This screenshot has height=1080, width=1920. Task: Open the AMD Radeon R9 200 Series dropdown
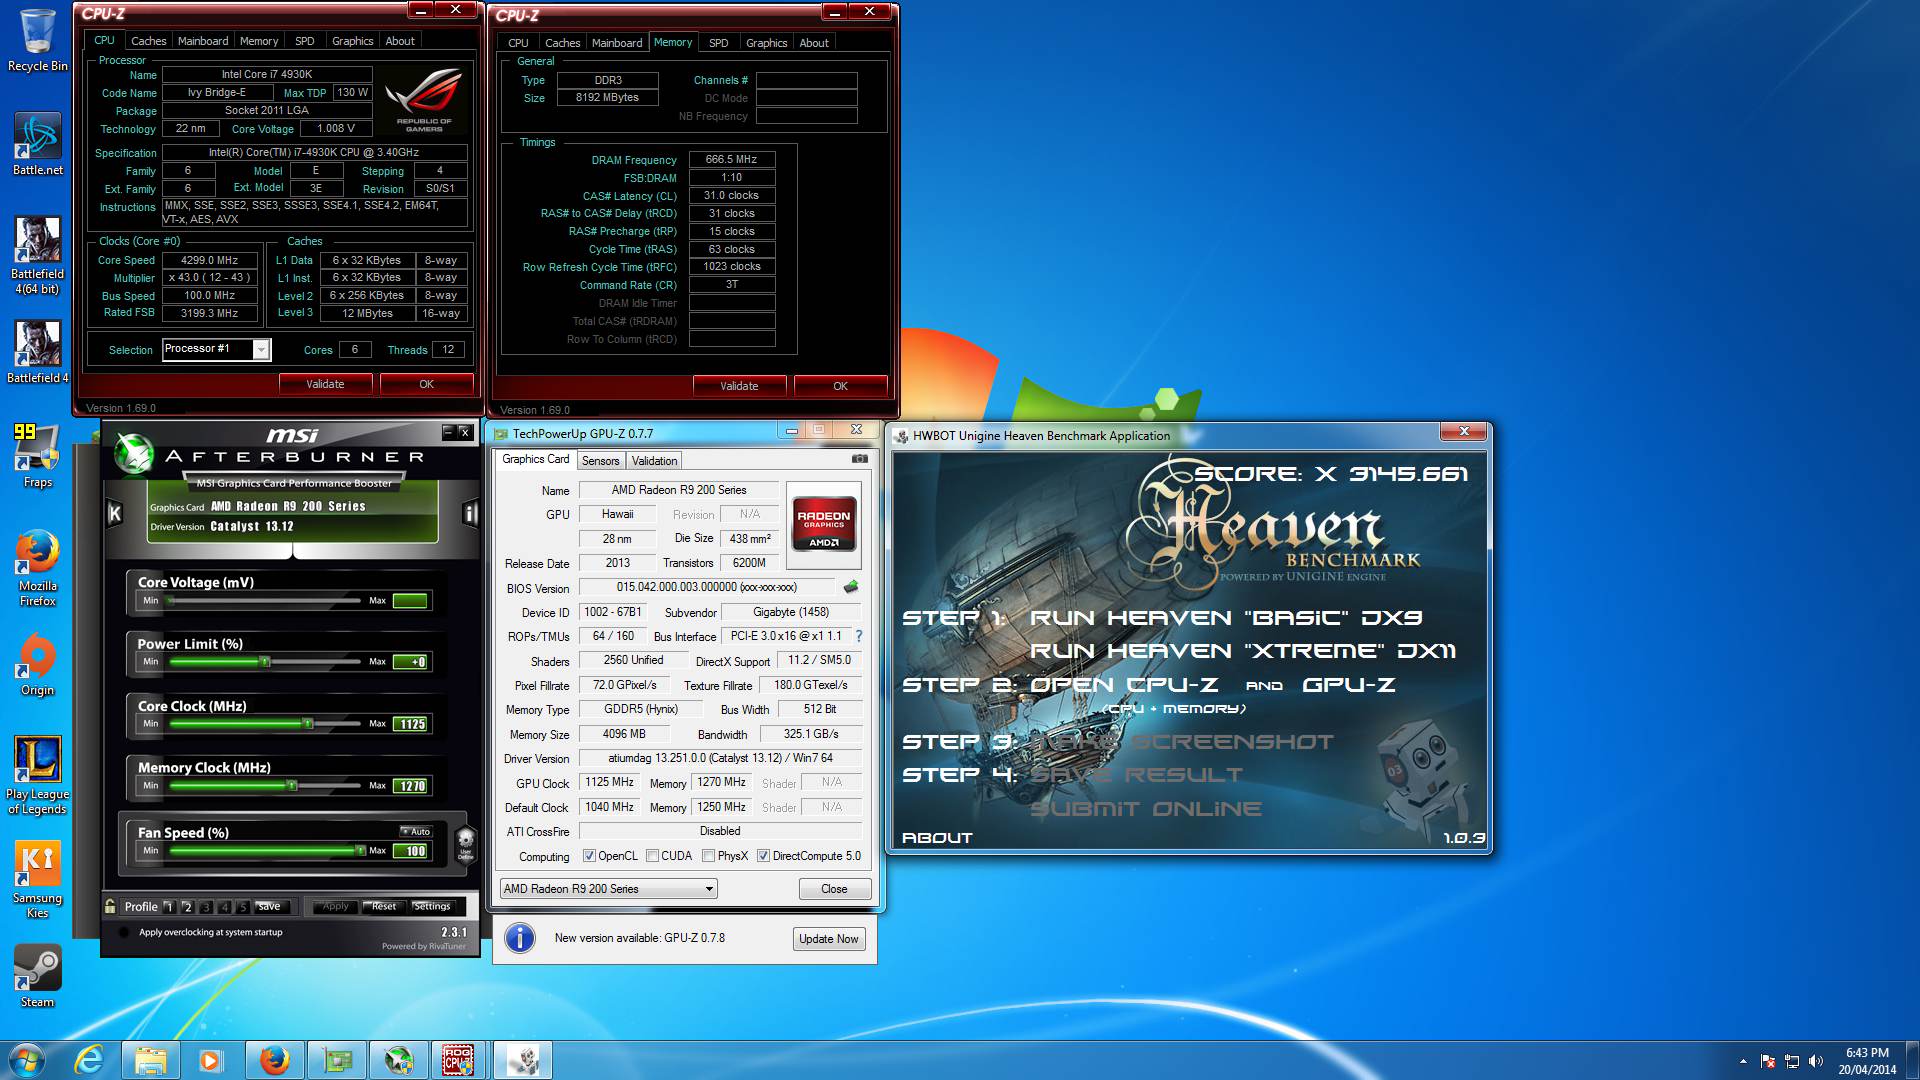pyautogui.click(x=609, y=889)
